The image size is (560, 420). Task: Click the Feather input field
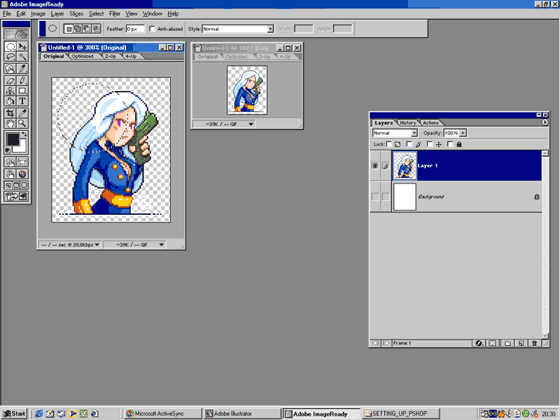pyautogui.click(x=135, y=29)
